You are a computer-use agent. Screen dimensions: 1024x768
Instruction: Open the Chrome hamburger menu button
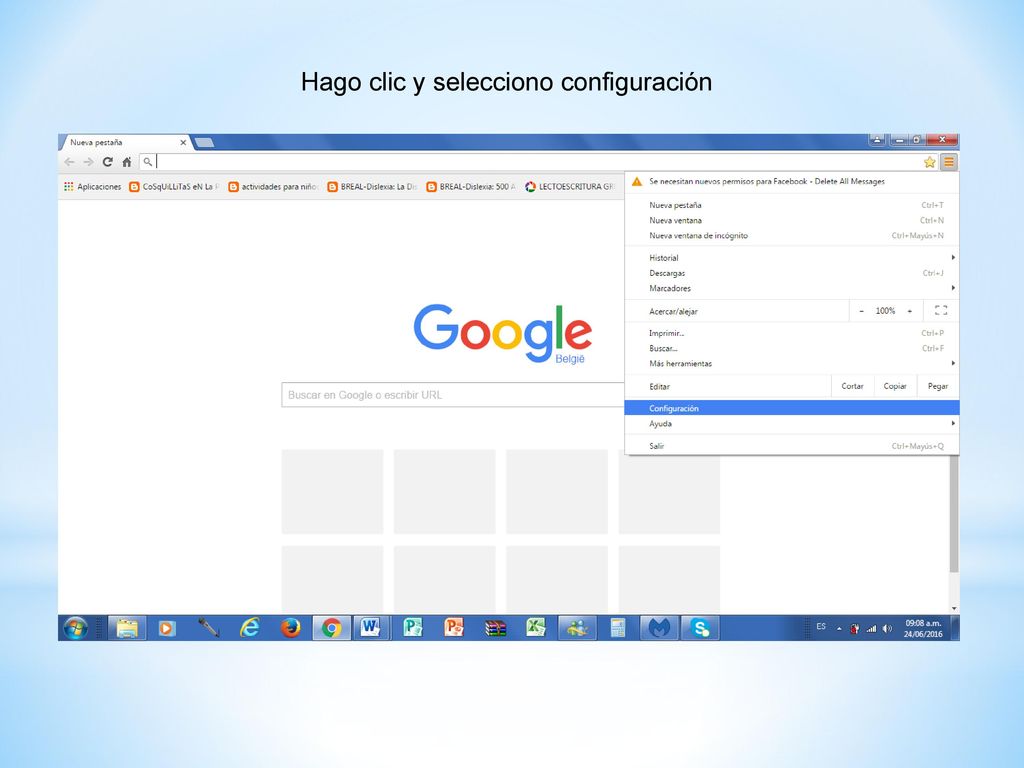click(x=948, y=162)
